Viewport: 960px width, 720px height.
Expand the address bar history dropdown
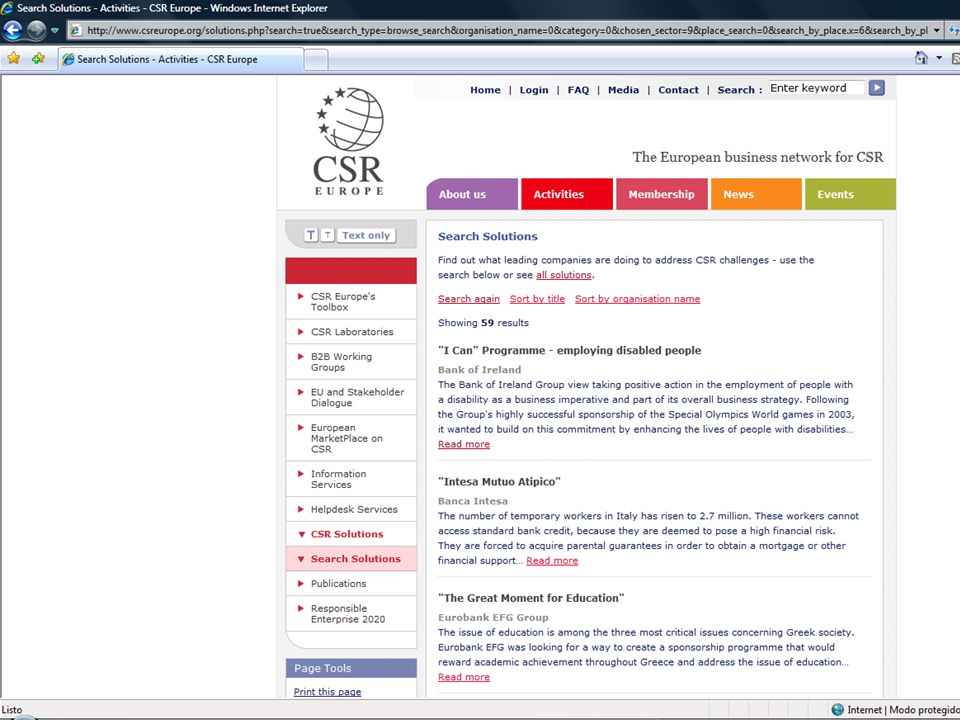pyautogui.click(x=936, y=30)
